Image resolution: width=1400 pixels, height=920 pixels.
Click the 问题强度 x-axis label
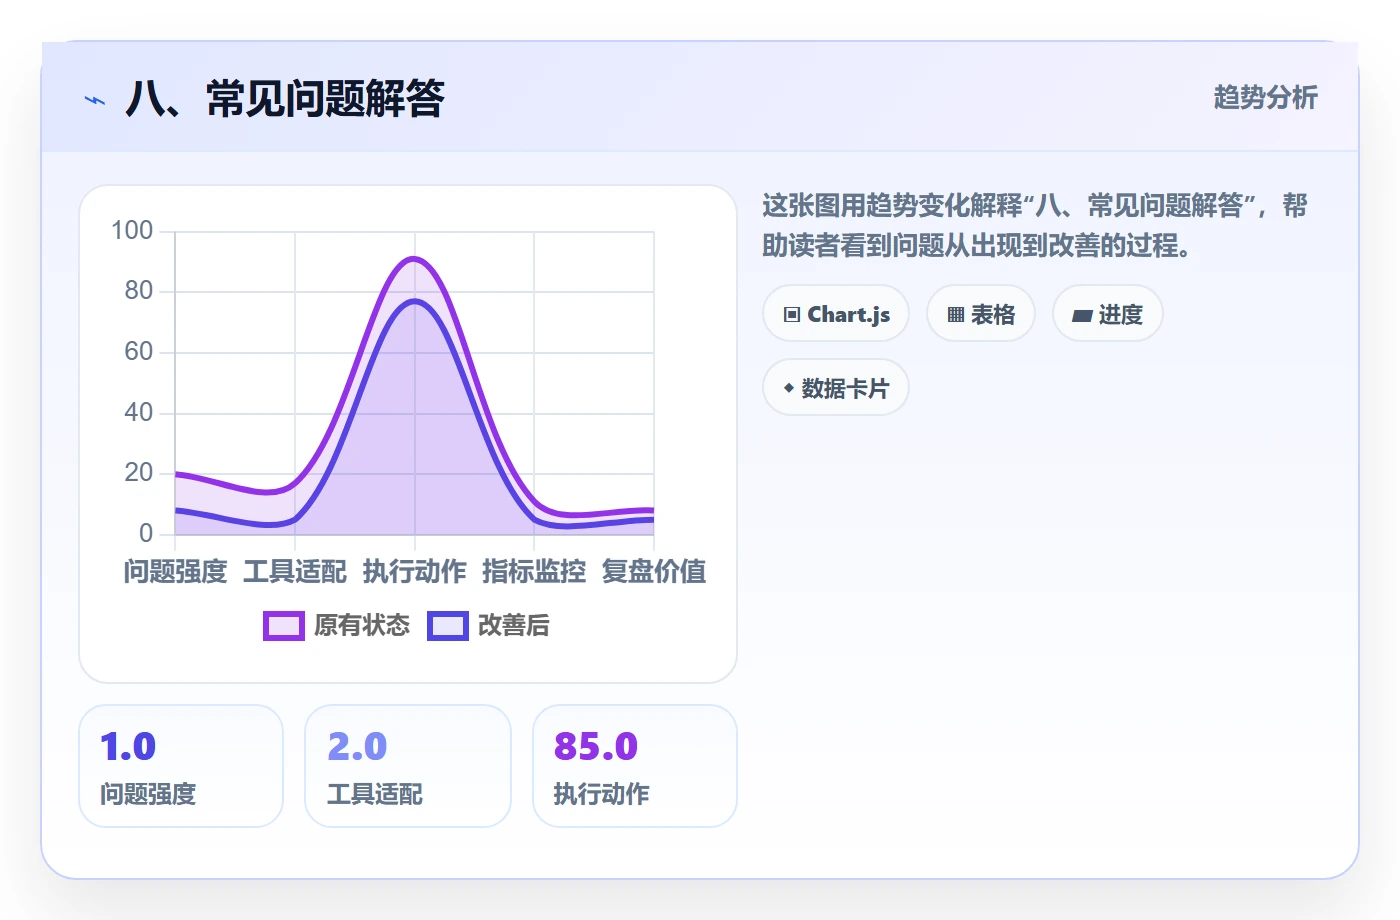[x=176, y=572]
